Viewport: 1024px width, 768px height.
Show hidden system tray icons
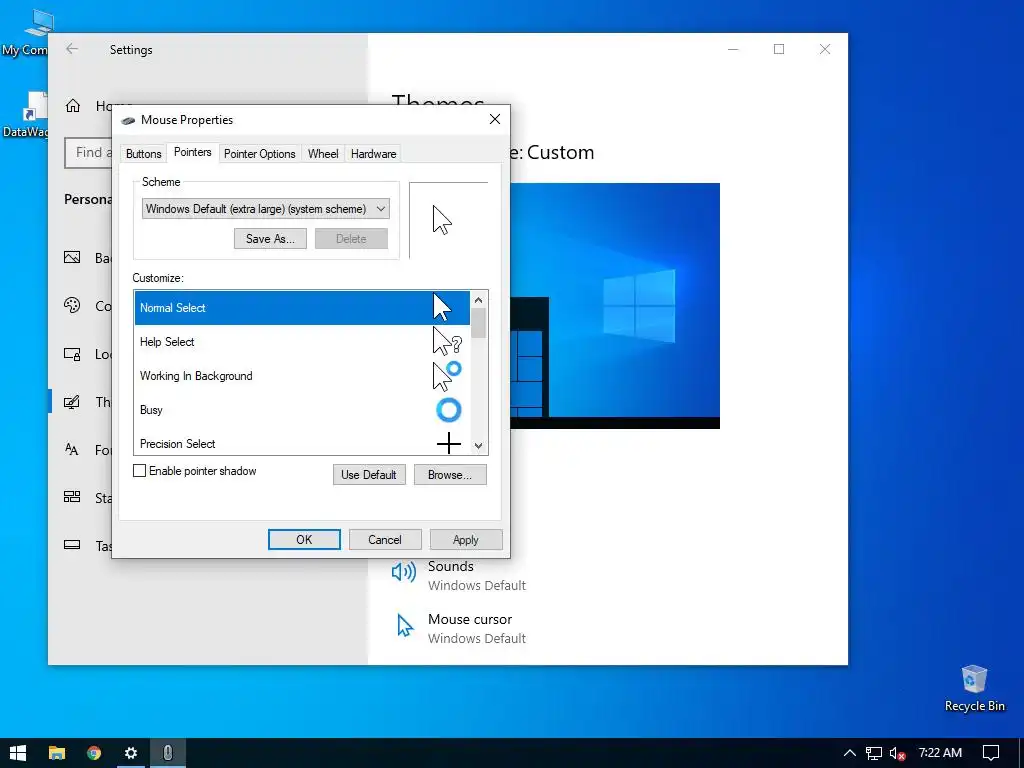tap(850, 753)
